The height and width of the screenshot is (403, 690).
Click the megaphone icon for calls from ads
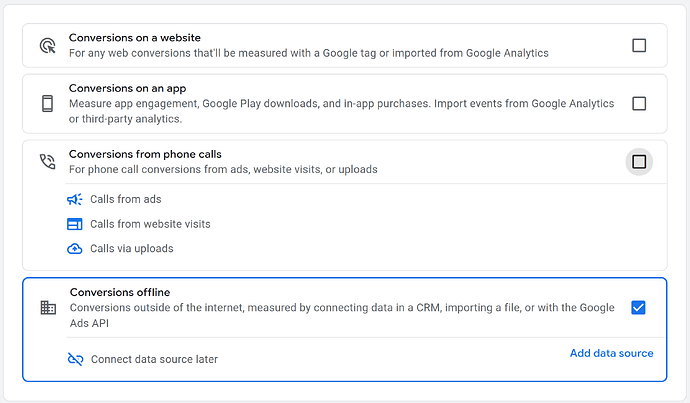coord(75,199)
